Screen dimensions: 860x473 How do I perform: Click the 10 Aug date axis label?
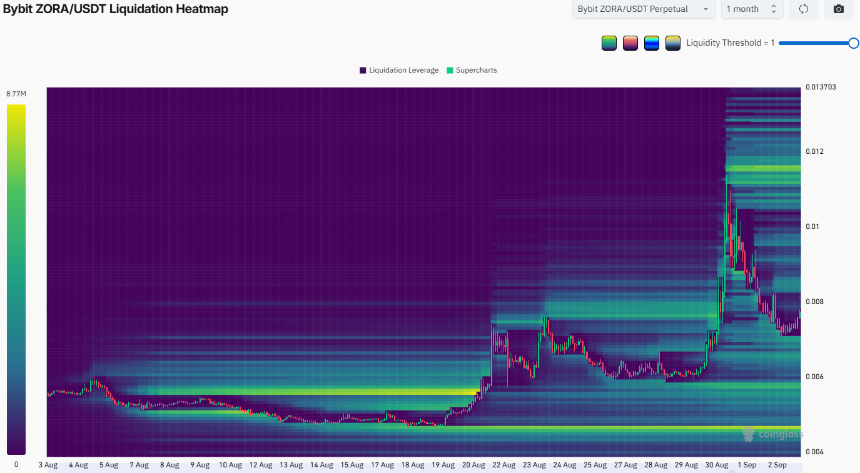[x=230, y=465]
